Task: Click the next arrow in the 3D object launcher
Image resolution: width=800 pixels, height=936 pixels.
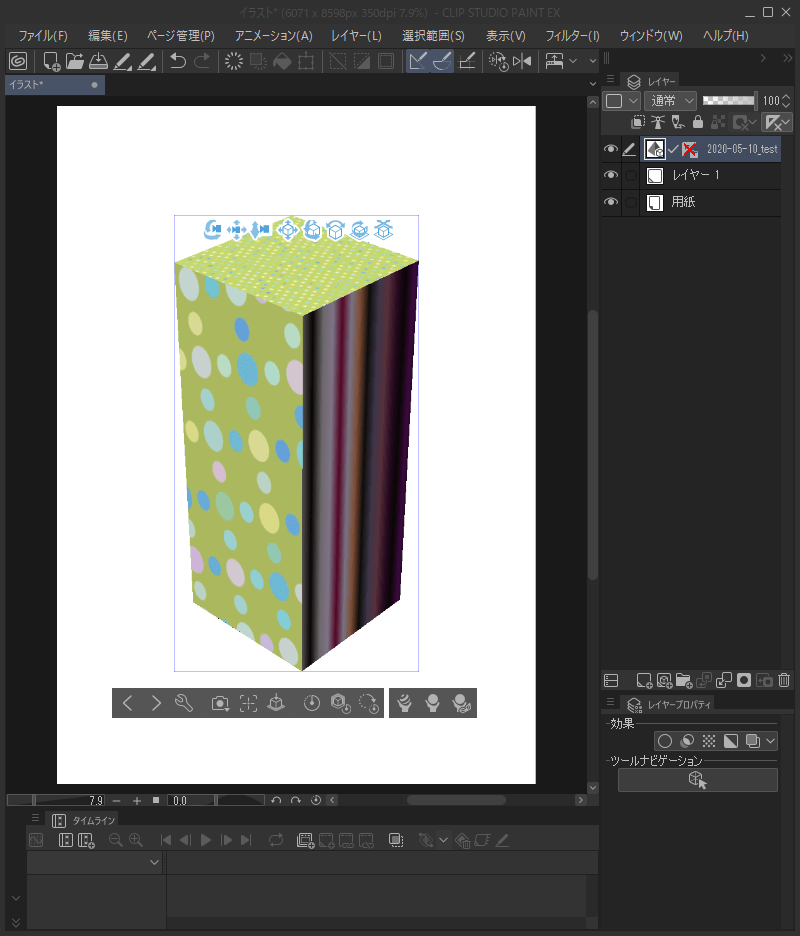Action: 156,702
